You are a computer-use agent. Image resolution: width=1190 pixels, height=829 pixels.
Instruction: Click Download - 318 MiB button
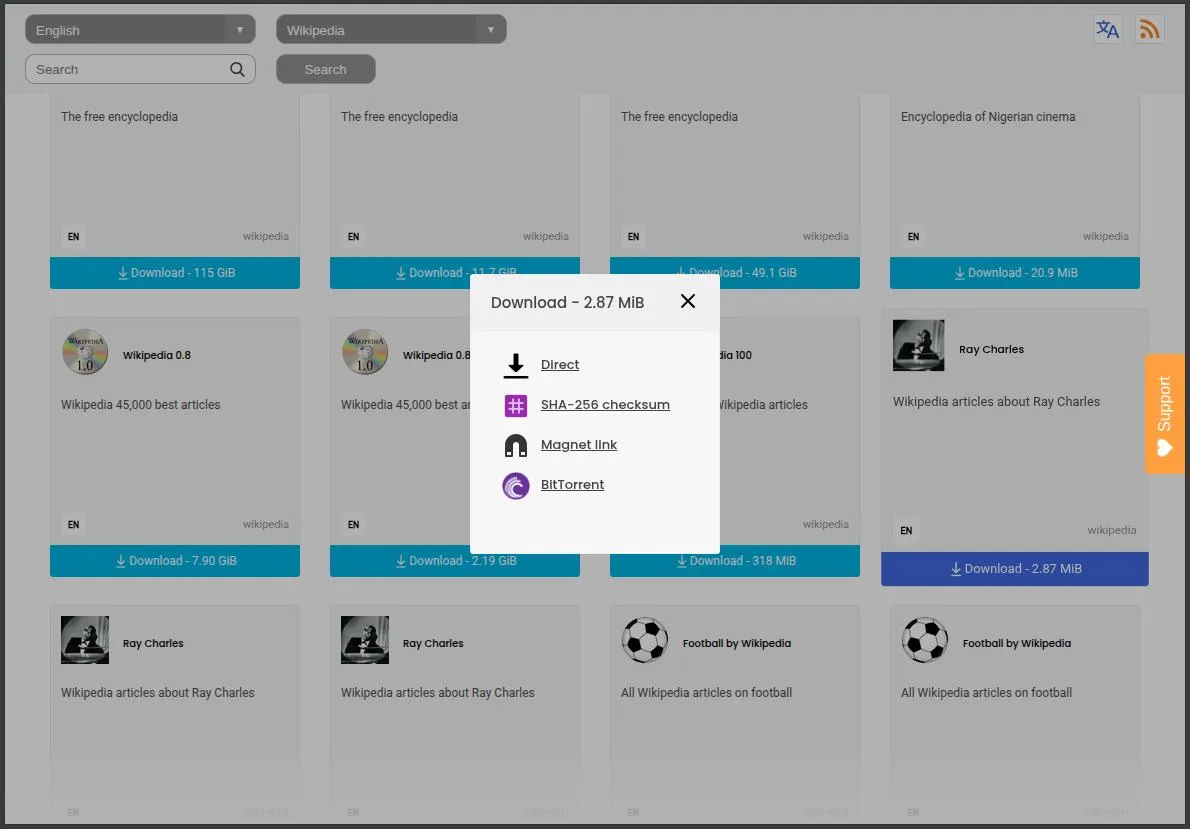point(735,560)
